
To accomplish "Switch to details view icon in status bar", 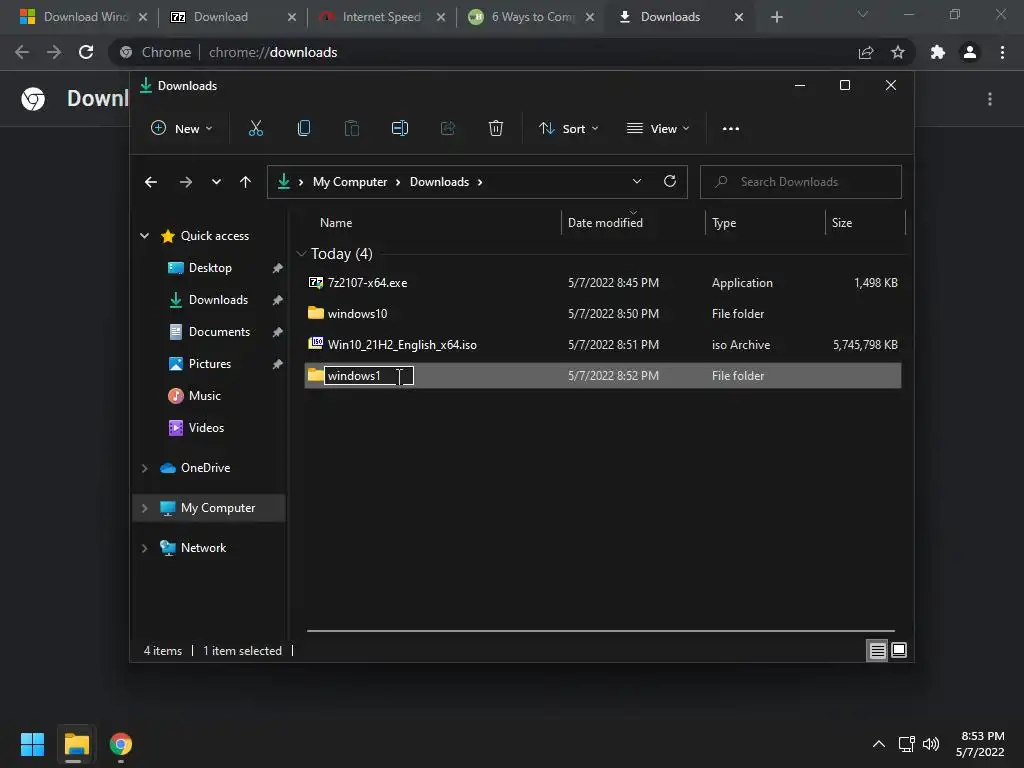I will 877,650.
